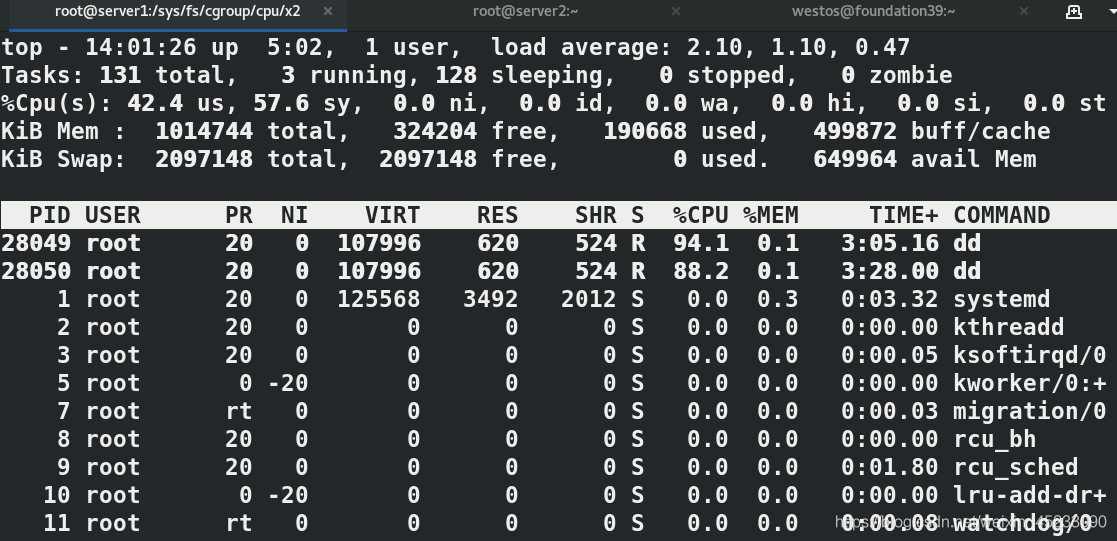Click the 1014744 total memory value
The height and width of the screenshot is (541, 1117).
pos(204,131)
